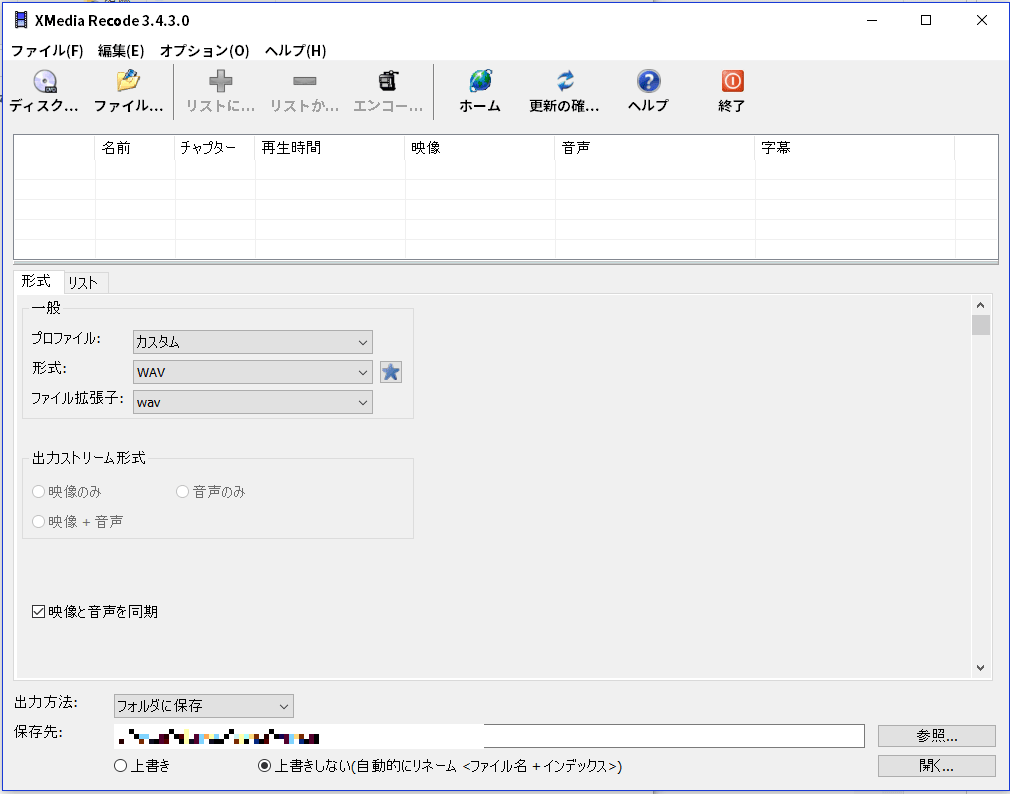Close the XMedia Recode window
The height and width of the screenshot is (794, 1010).
tap(981, 20)
